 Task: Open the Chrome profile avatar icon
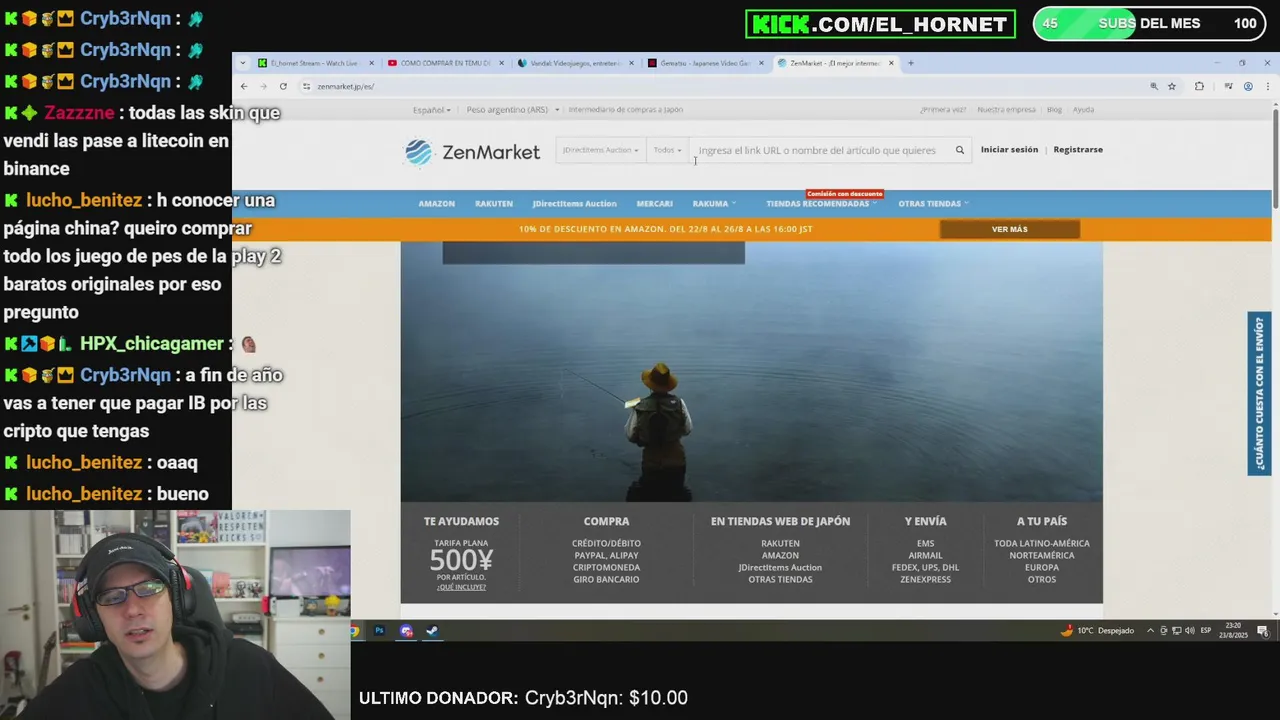tap(1248, 86)
